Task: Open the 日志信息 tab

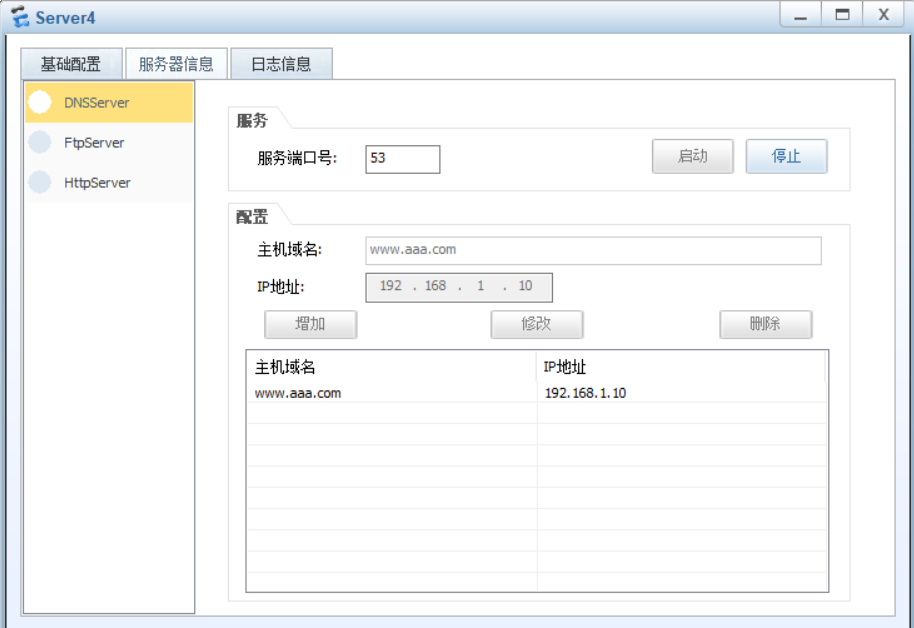Action: (281, 62)
